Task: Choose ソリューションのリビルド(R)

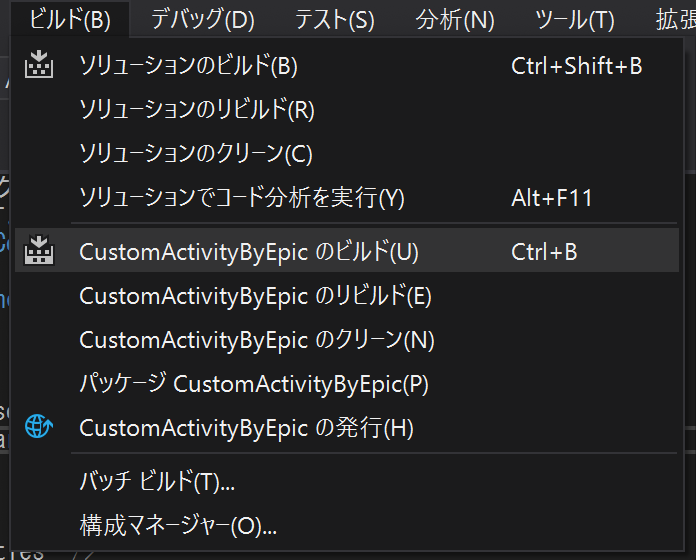Action: tap(347, 110)
